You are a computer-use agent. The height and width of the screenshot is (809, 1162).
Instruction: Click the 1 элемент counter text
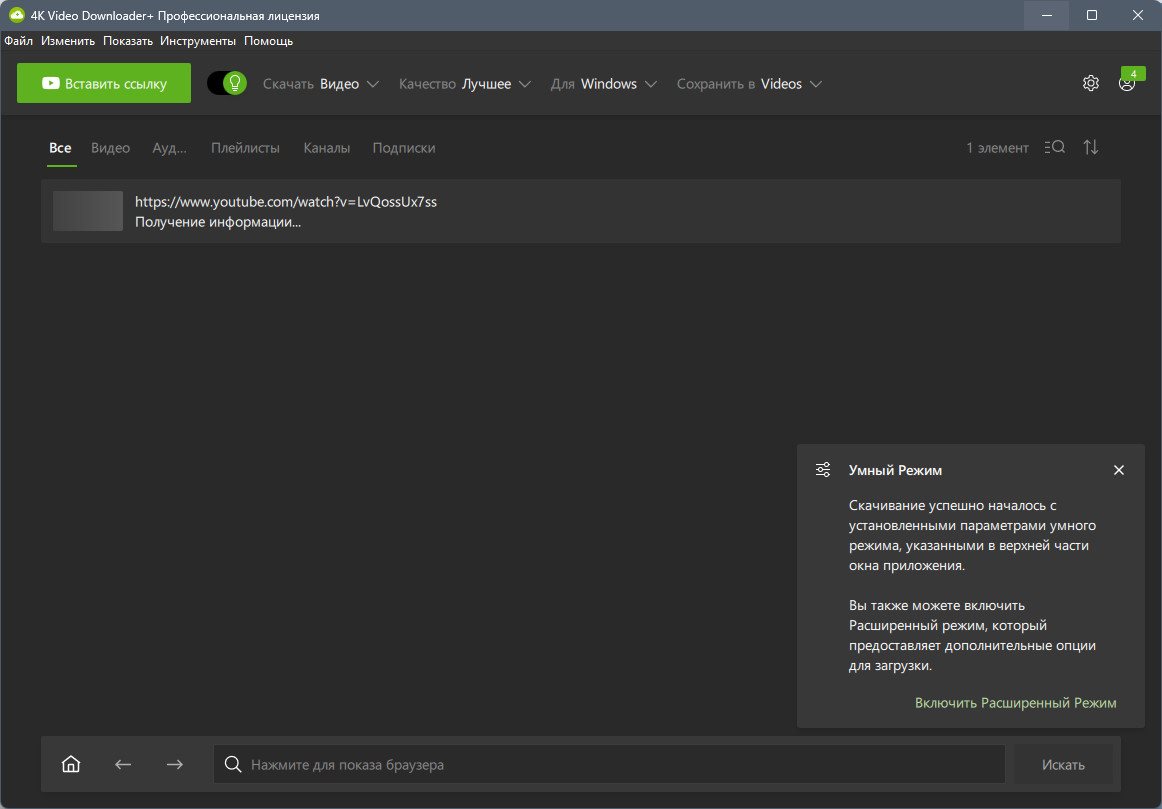coord(997,147)
